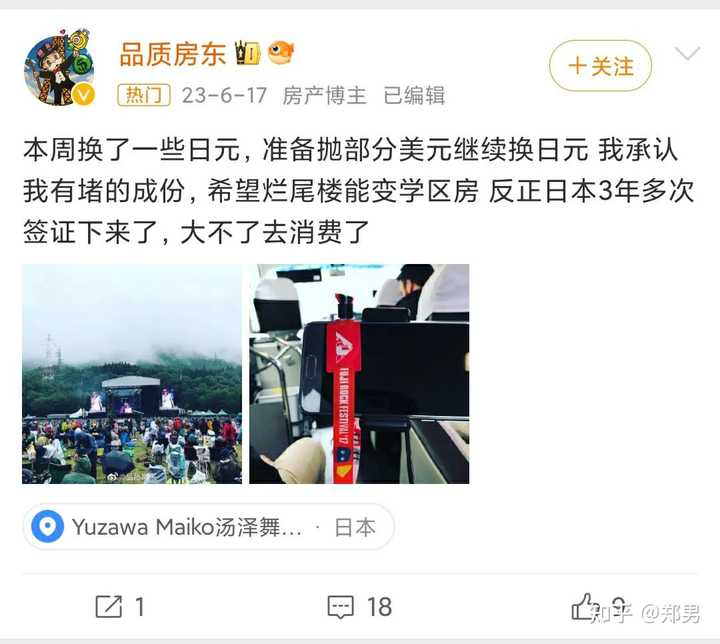Like the post with thumbs-up icon
The width and height of the screenshot is (720, 644).
pyautogui.click(x=582, y=606)
